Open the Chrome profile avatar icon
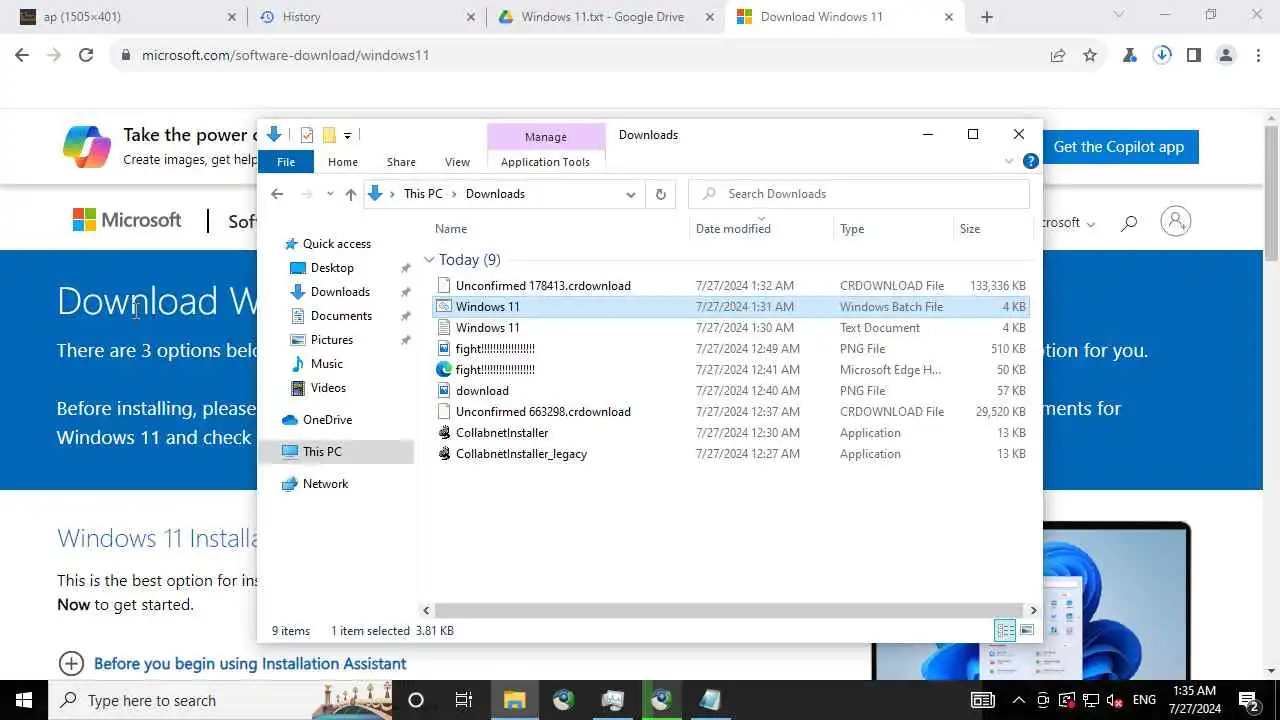The height and width of the screenshot is (720, 1280). point(1226,55)
